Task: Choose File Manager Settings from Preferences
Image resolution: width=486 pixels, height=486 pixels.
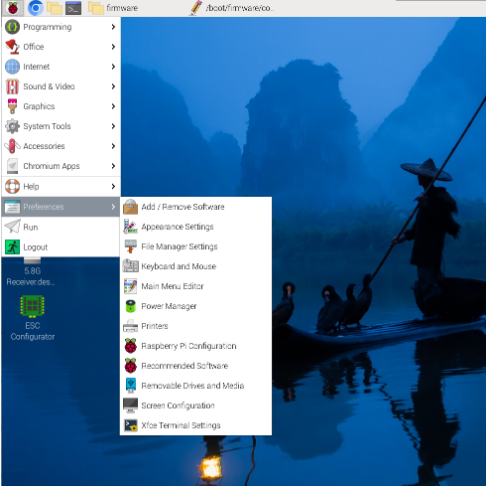Action: [x=196, y=247]
